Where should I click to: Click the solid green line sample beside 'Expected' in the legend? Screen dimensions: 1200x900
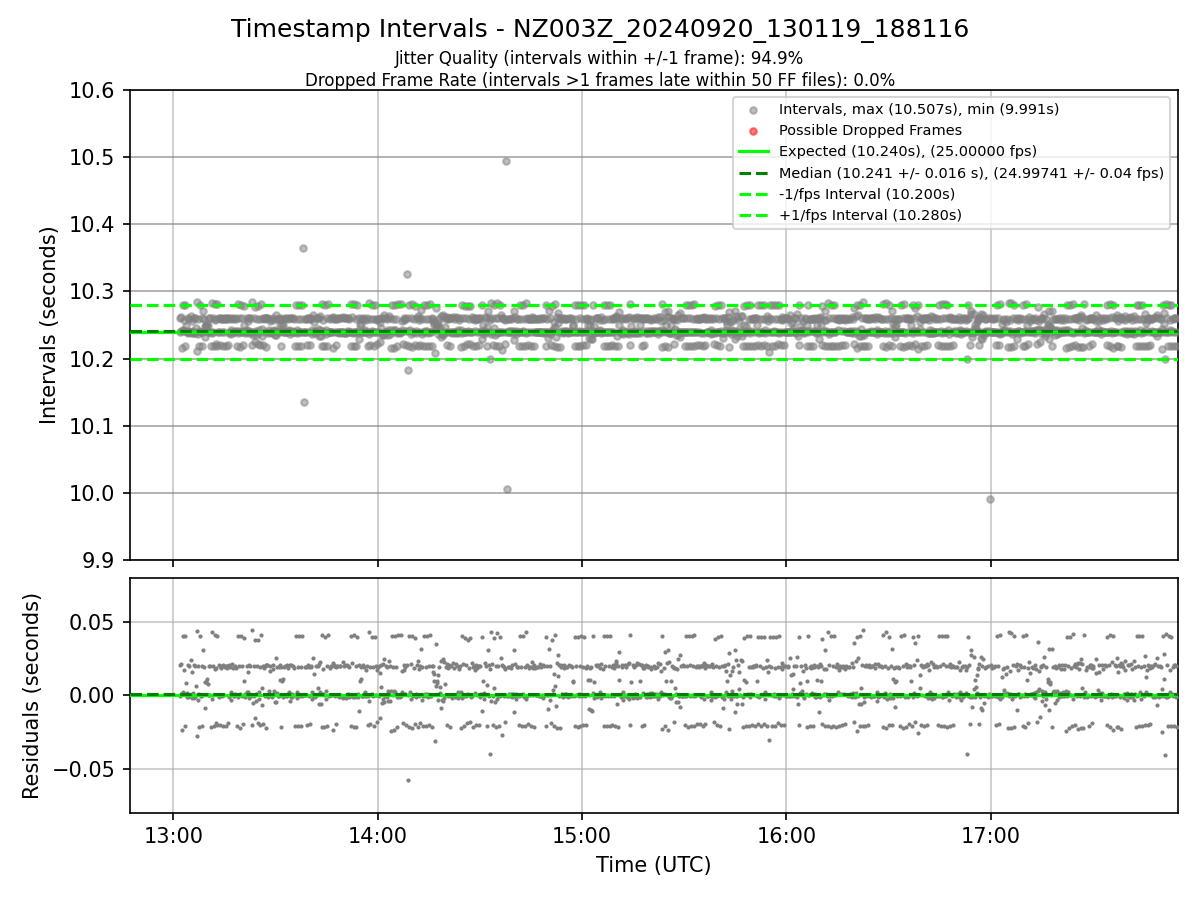[x=753, y=151]
